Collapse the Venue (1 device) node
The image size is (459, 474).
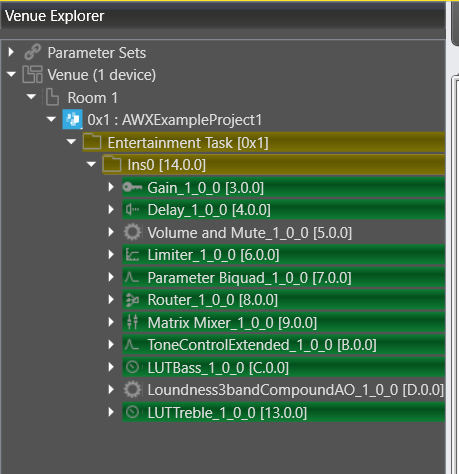tap(11, 74)
